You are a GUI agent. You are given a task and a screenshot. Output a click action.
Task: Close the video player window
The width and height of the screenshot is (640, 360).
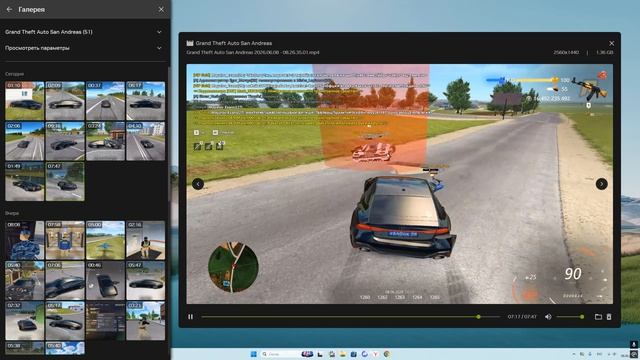point(611,43)
